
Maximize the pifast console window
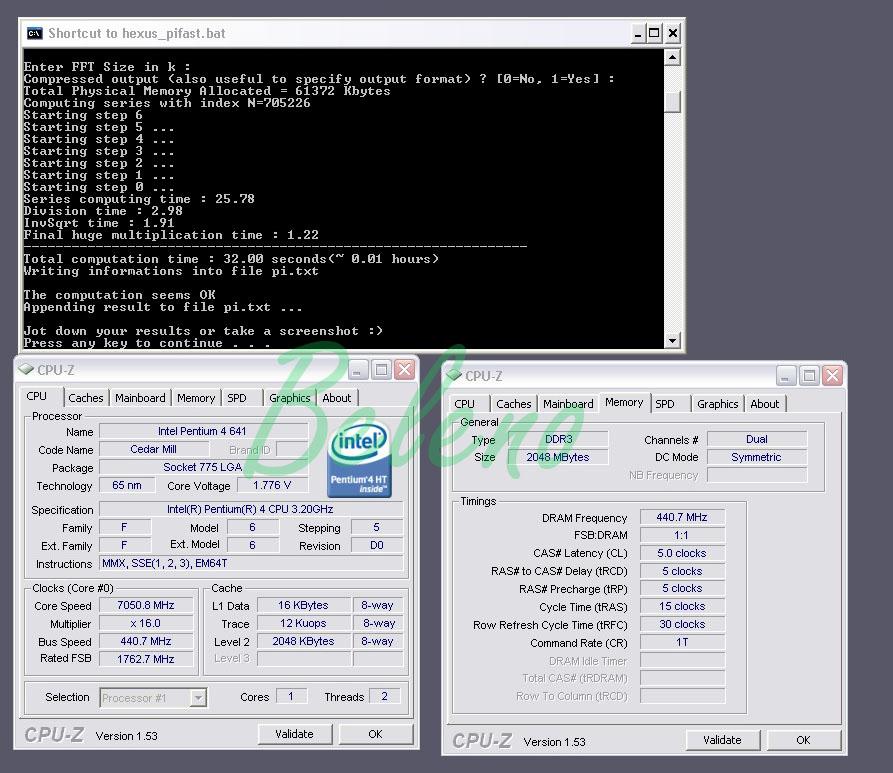(654, 34)
